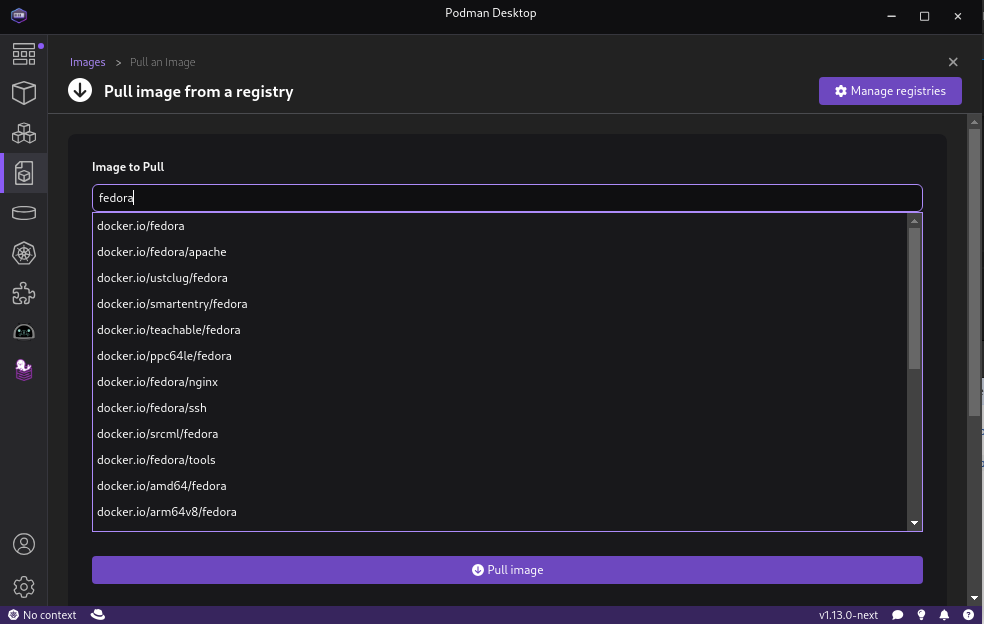Choose docker.io/fedora/nginx in the list

pyautogui.click(x=157, y=382)
